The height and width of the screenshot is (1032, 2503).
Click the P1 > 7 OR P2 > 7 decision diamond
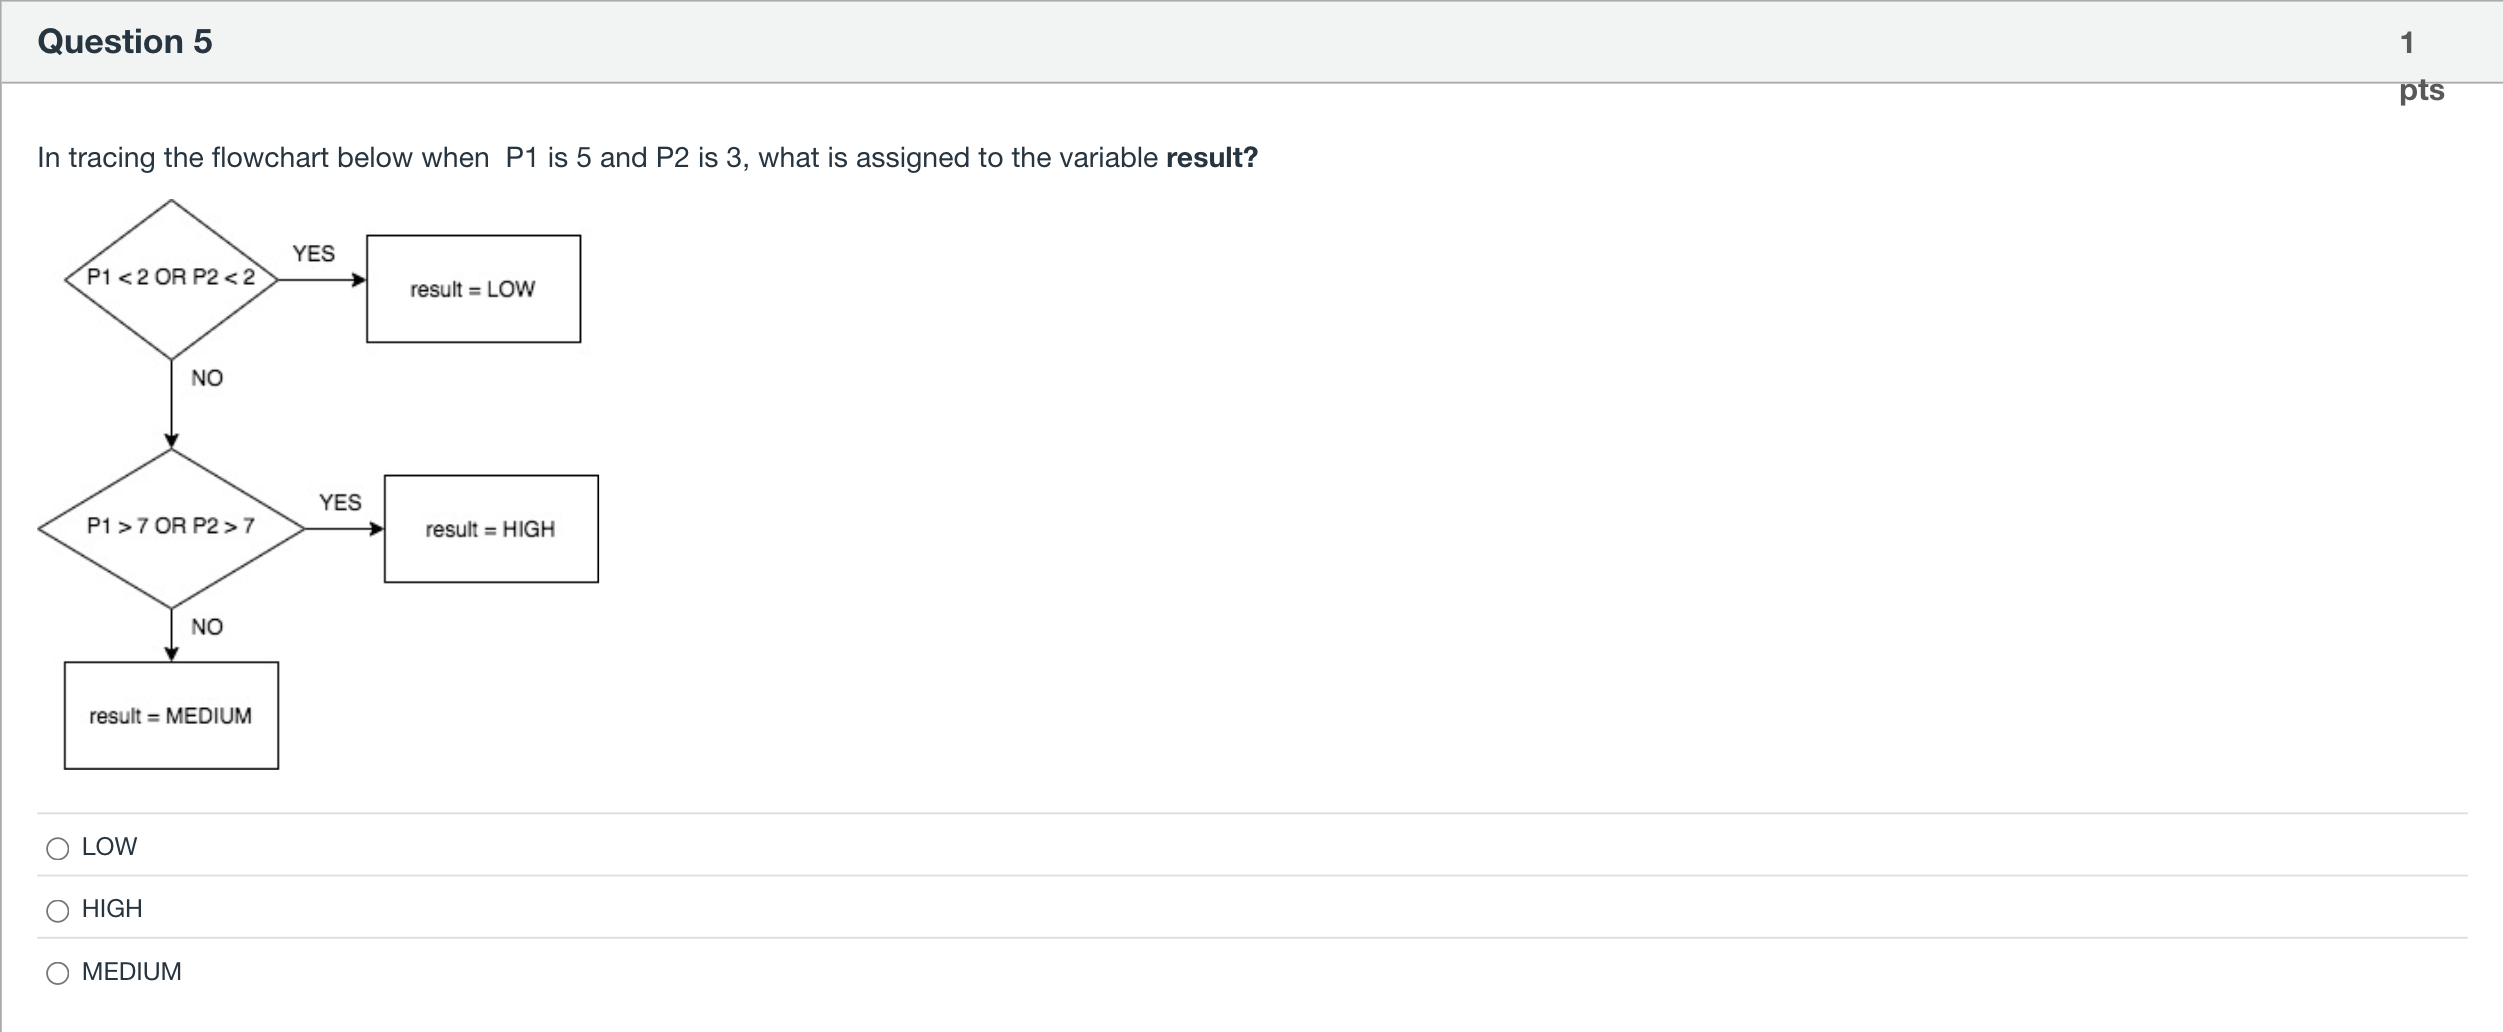171,528
